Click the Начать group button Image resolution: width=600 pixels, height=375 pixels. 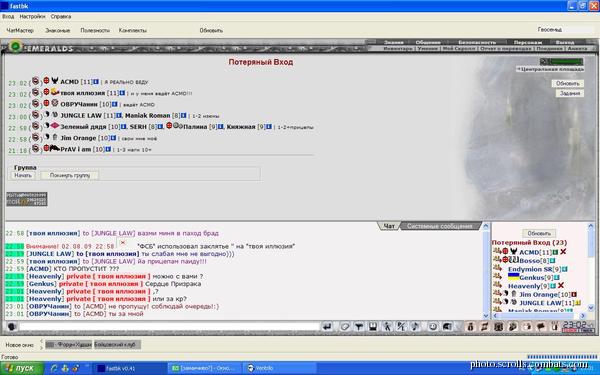click(x=23, y=175)
